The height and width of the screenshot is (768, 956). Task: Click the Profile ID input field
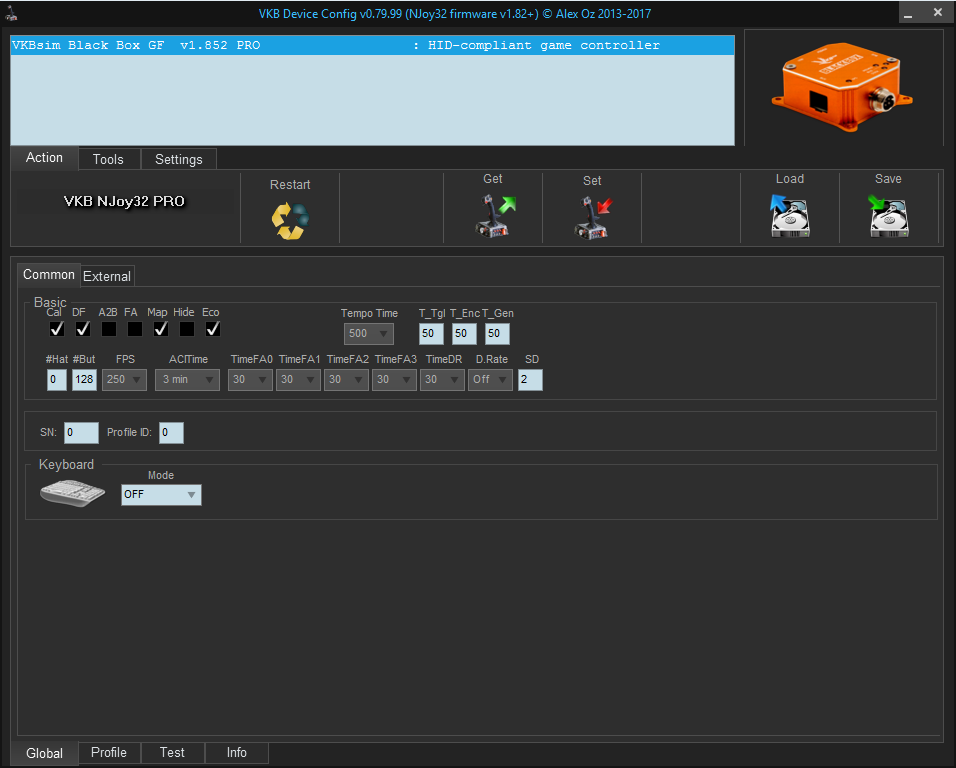[x=171, y=433]
